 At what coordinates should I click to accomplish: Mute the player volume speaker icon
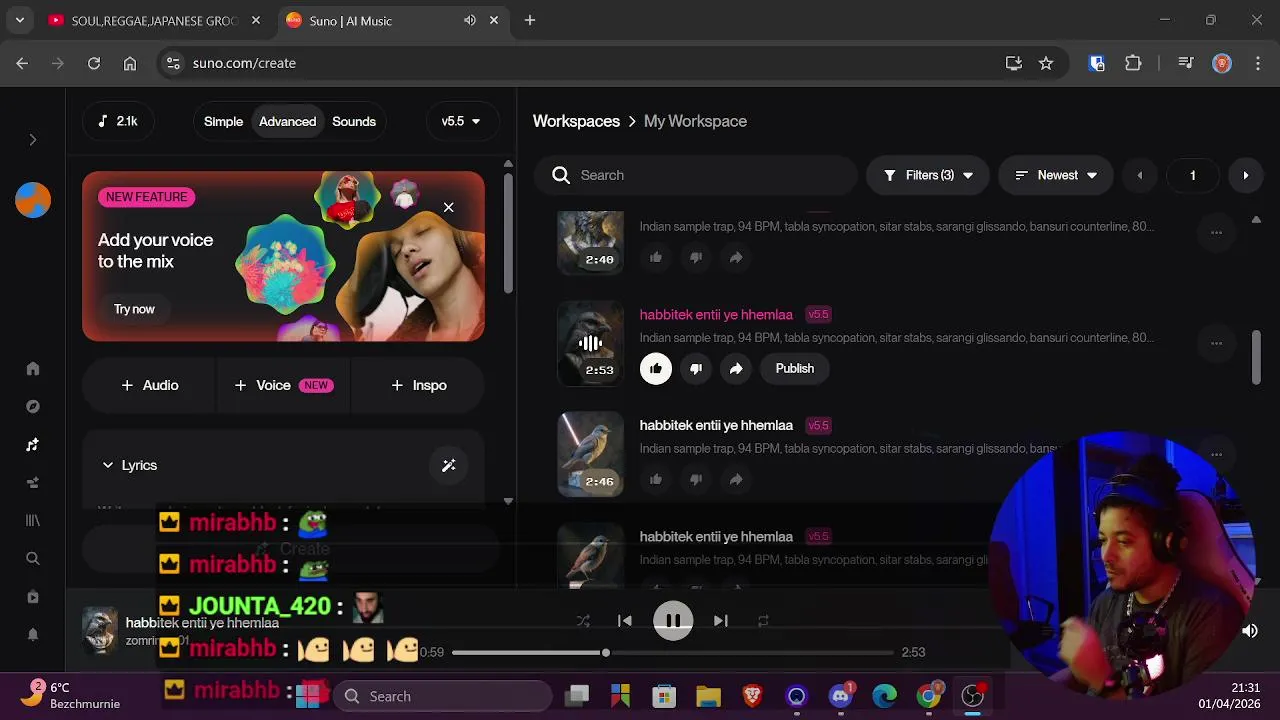tap(1250, 631)
